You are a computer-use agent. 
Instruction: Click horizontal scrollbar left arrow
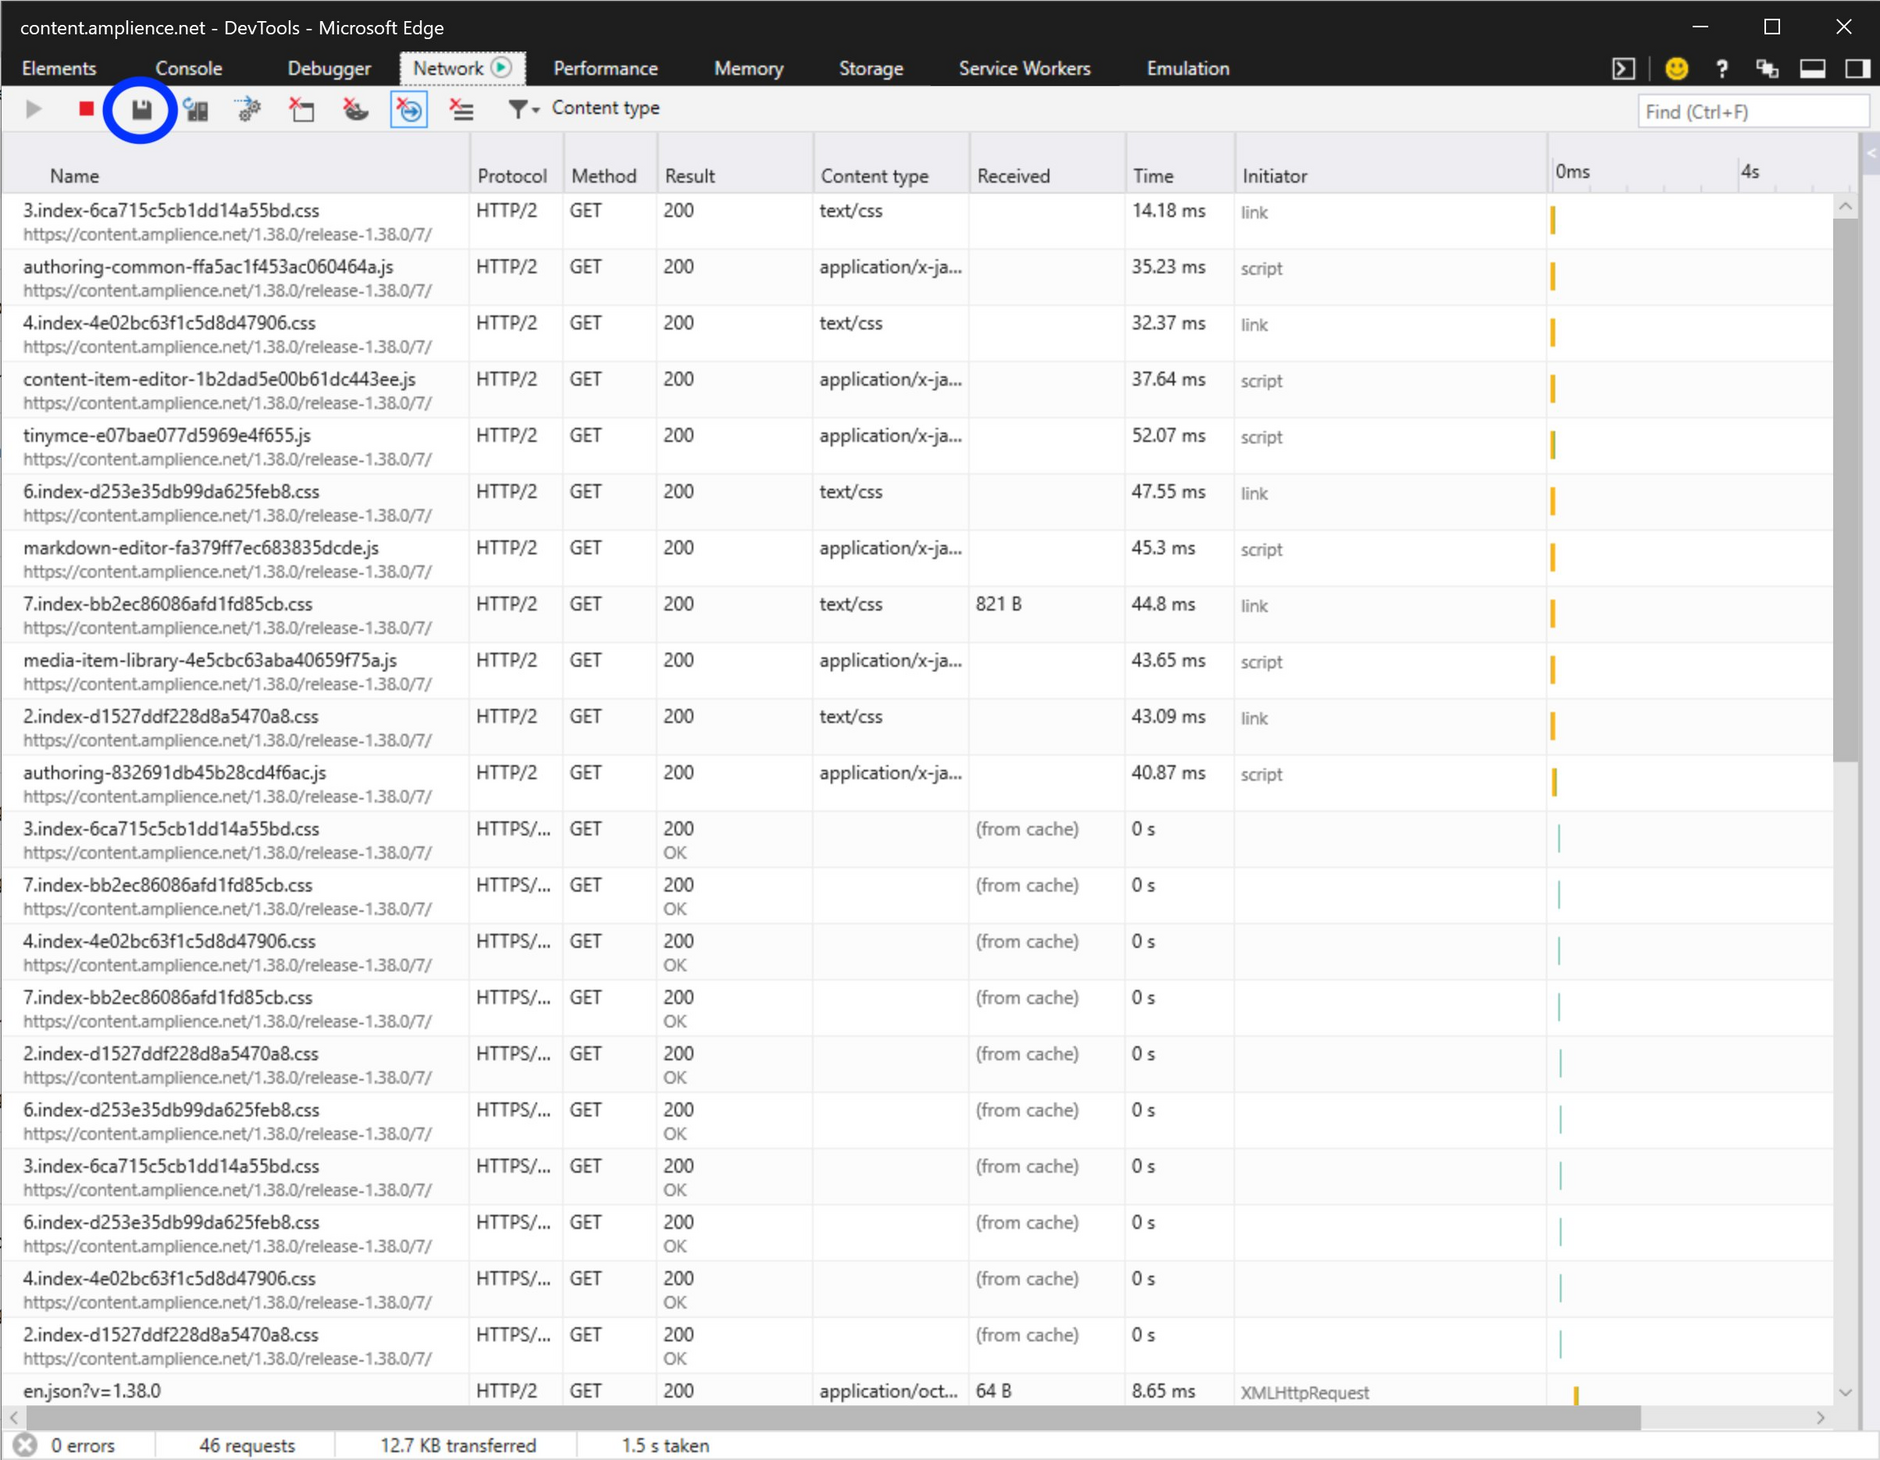(14, 1418)
